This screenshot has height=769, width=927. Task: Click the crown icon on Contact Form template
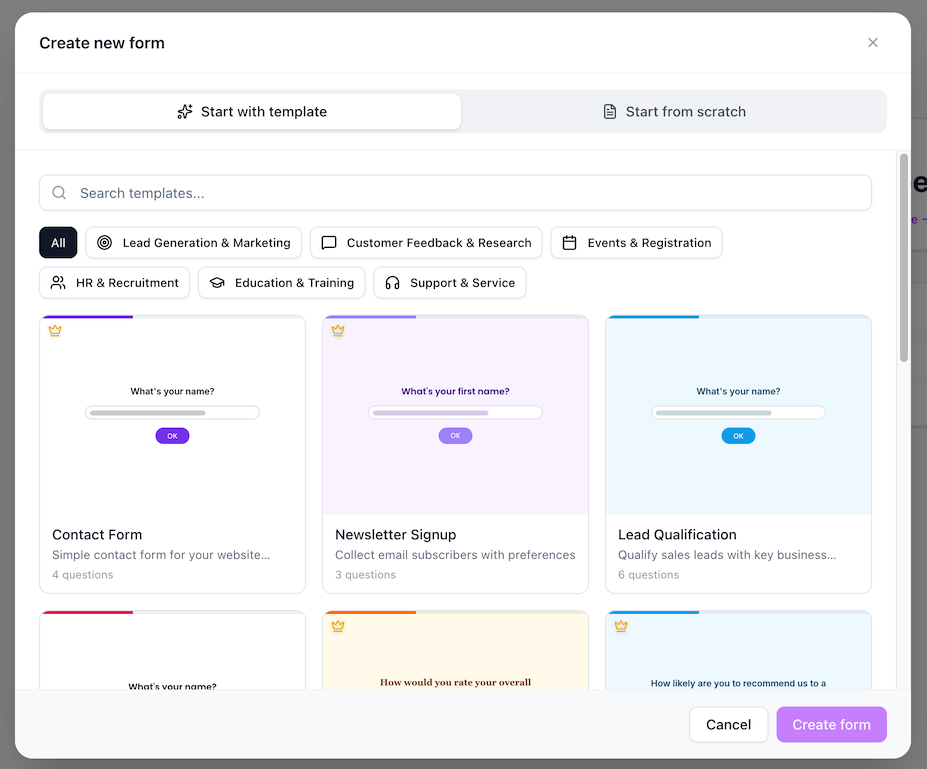click(x=55, y=331)
